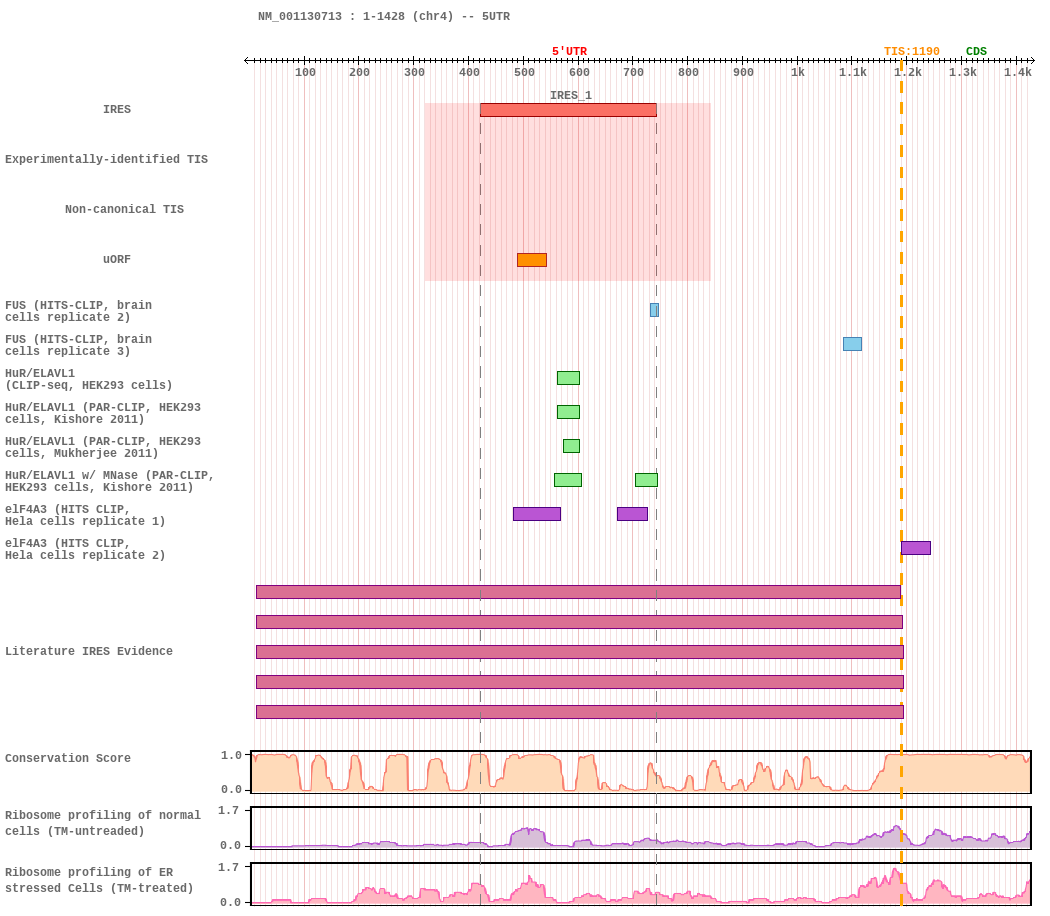Select the eIF4A3 replicate 2 purple bar
Image resolution: width=1050 pixels, height=916 pixels.
tap(915, 548)
